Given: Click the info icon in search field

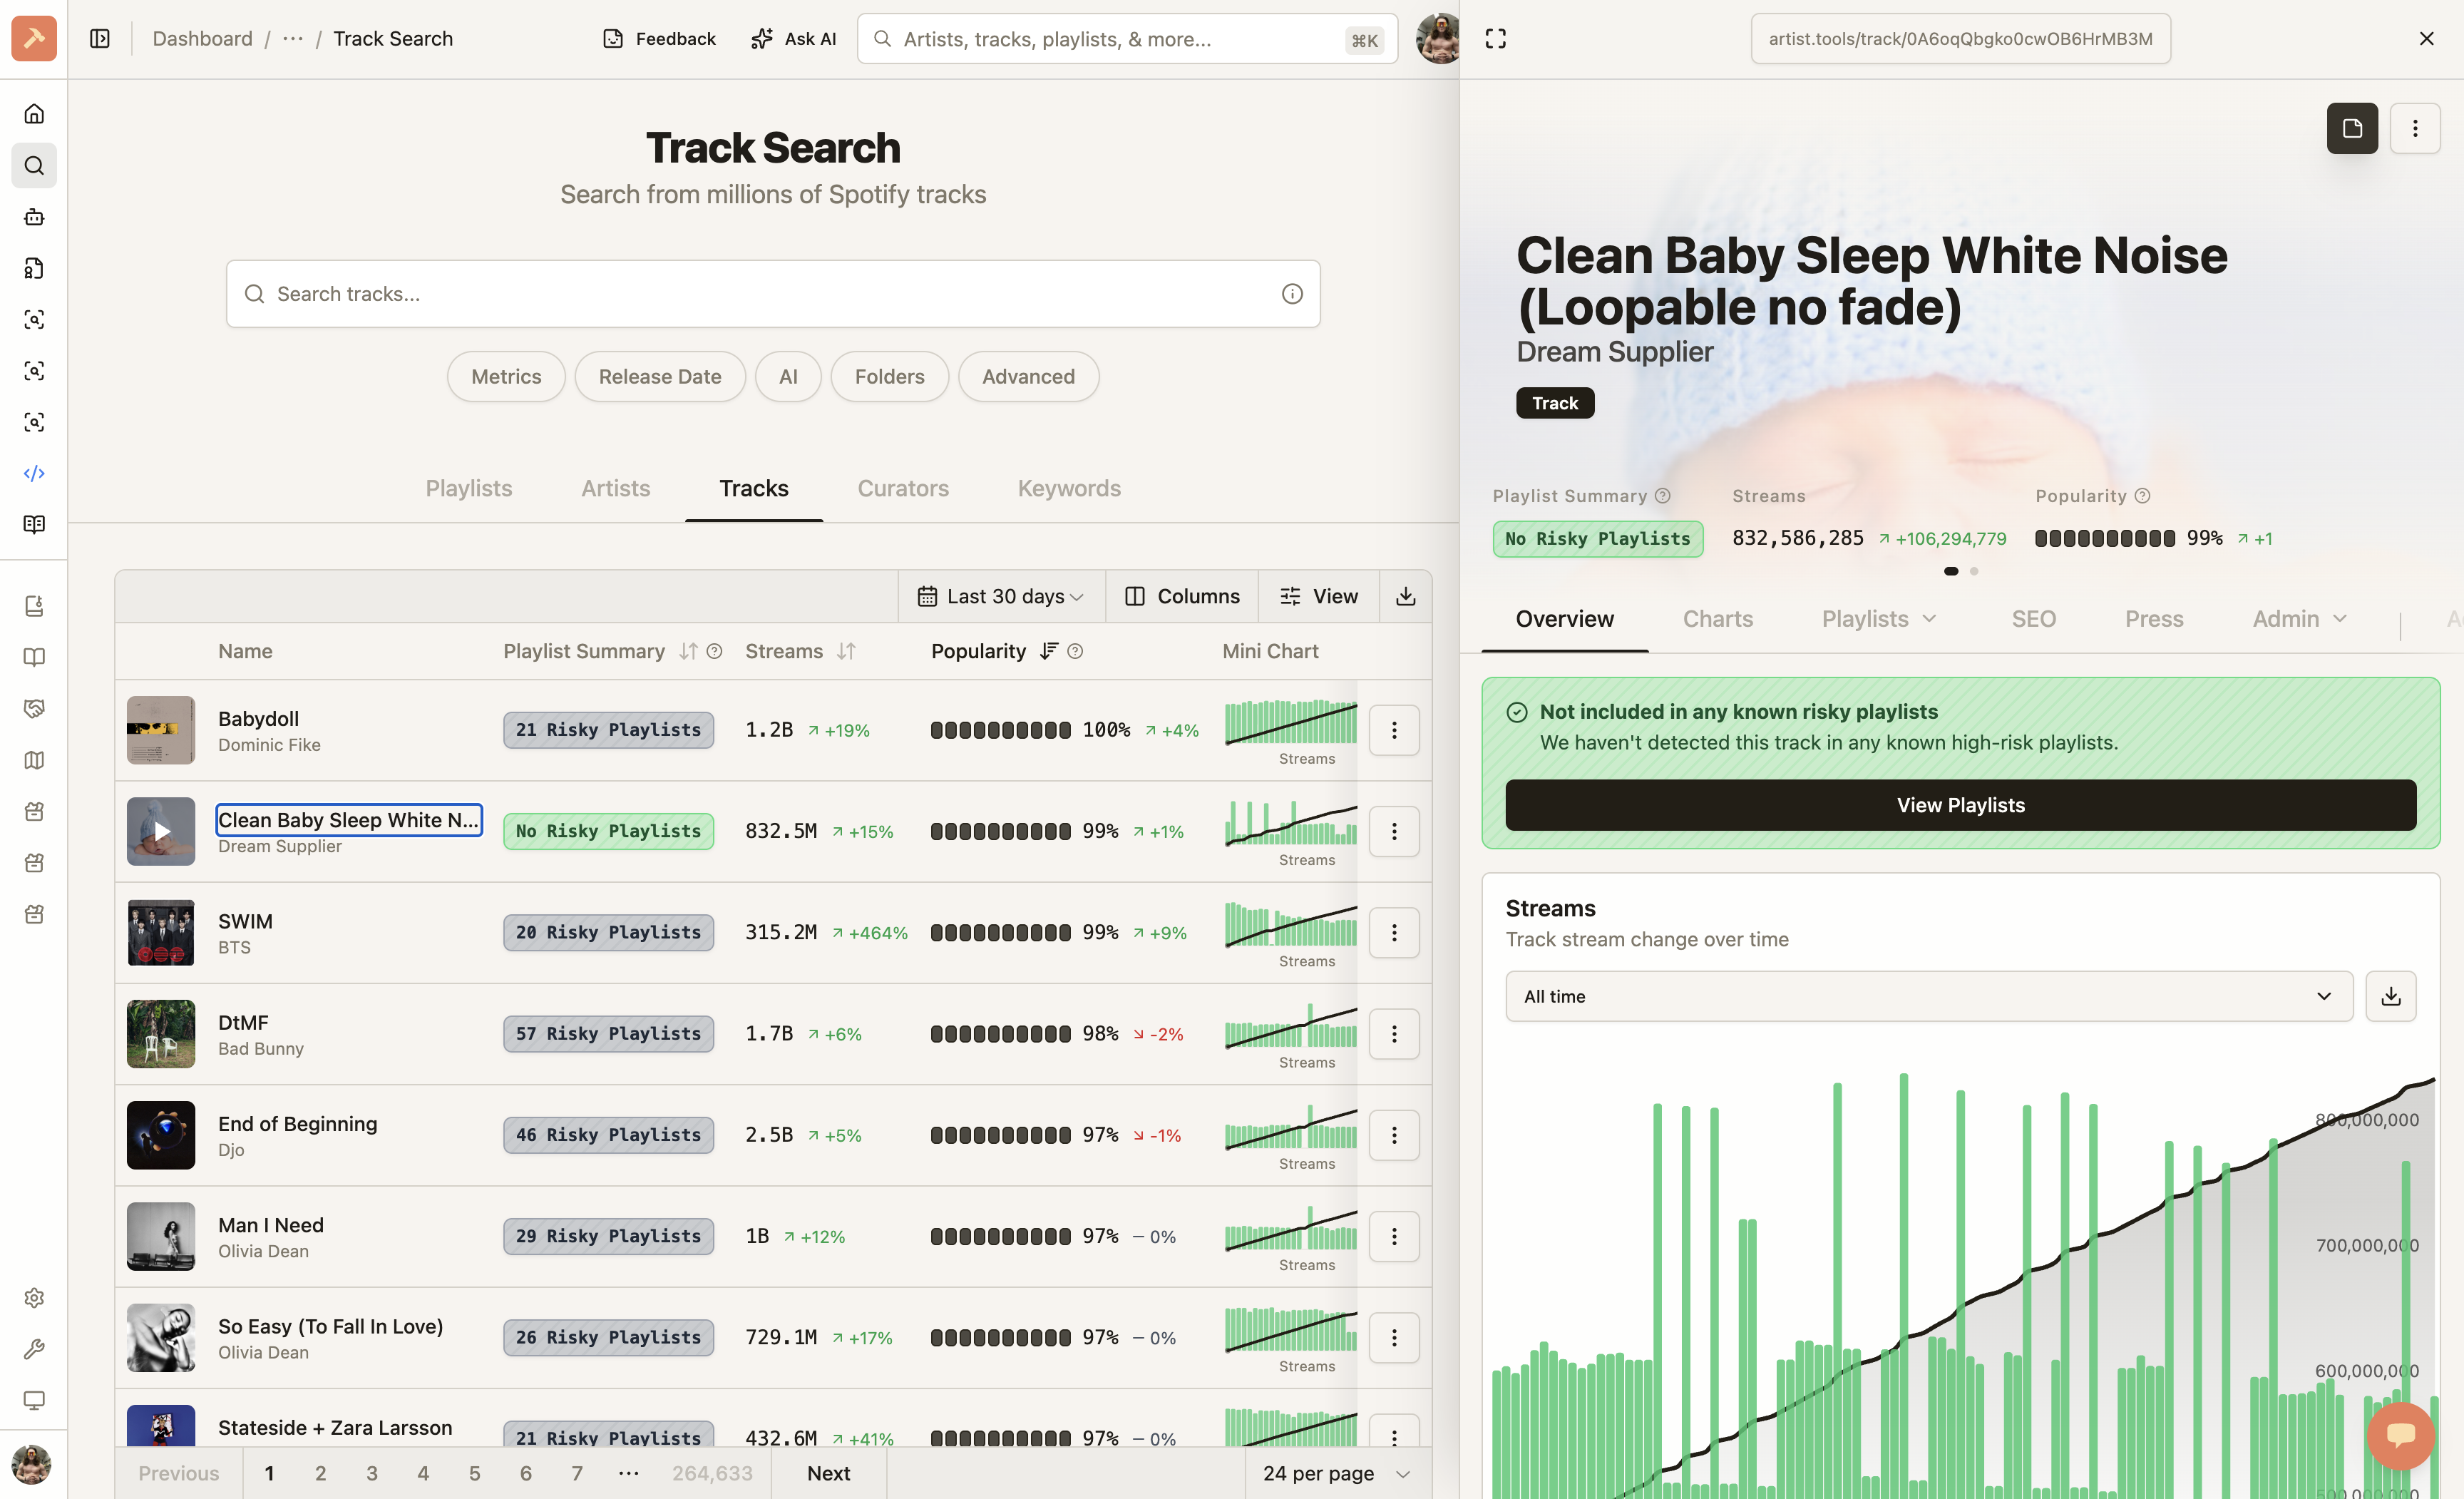Looking at the screenshot, I should tap(1292, 294).
